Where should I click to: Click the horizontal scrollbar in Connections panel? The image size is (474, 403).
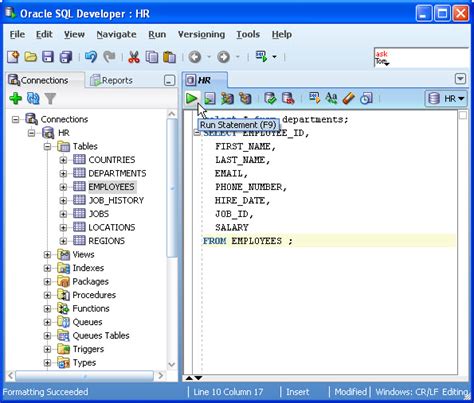(85, 376)
